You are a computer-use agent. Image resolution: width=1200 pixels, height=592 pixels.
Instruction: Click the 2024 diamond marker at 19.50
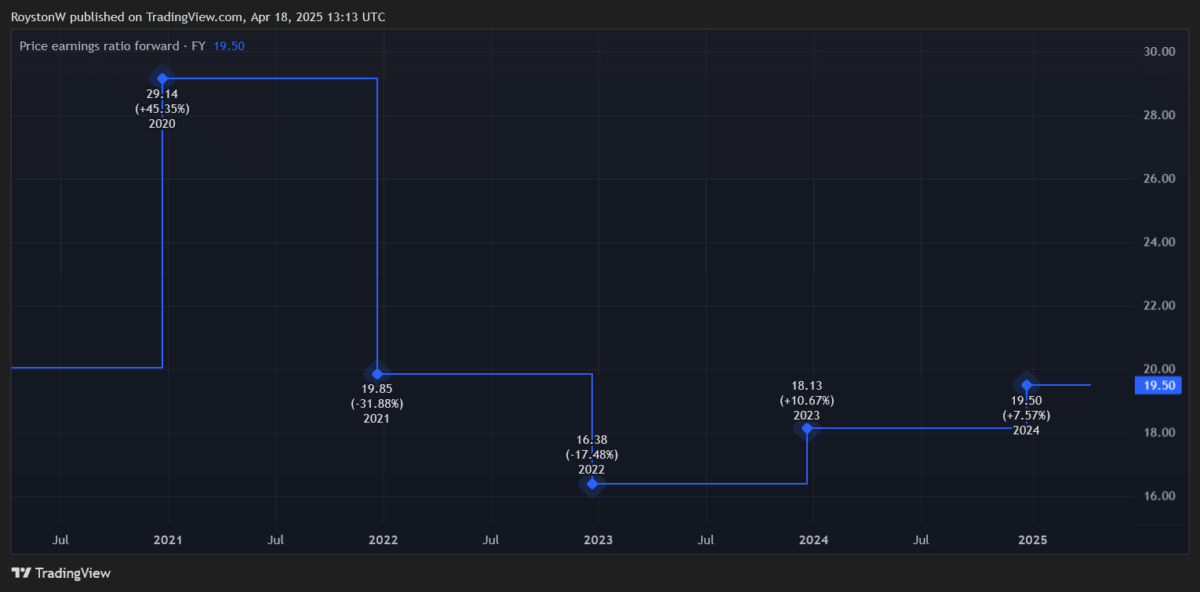[x=1026, y=385]
